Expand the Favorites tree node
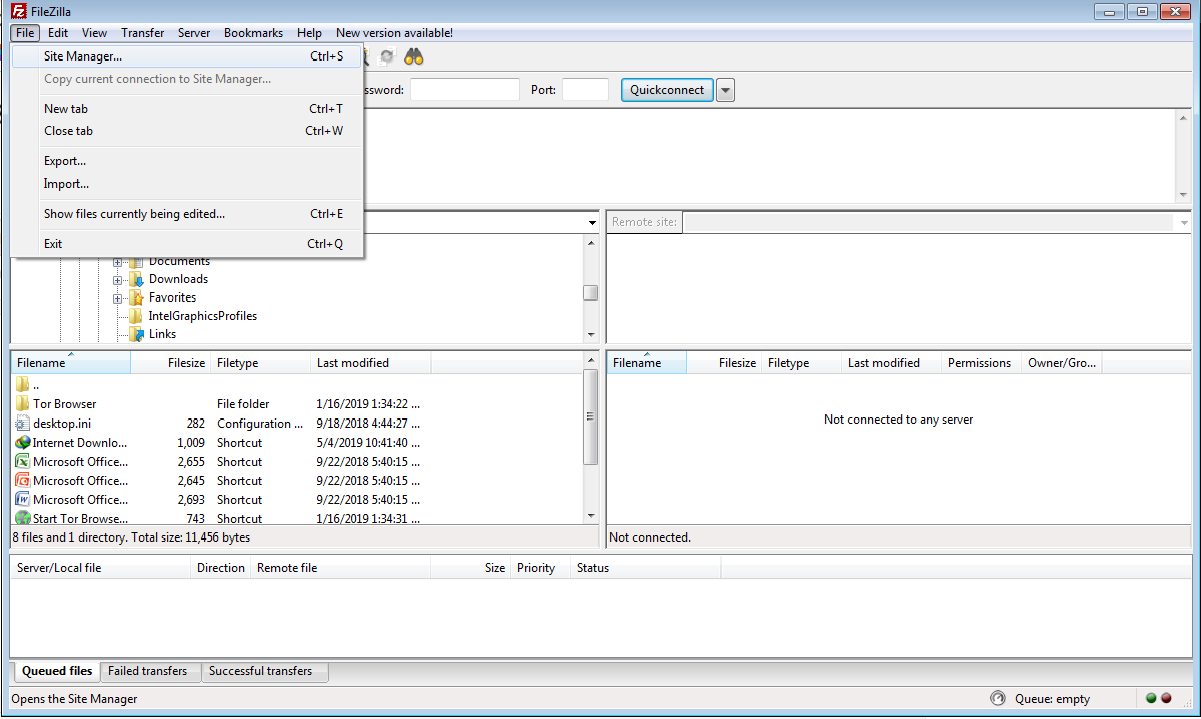 [x=118, y=298]
